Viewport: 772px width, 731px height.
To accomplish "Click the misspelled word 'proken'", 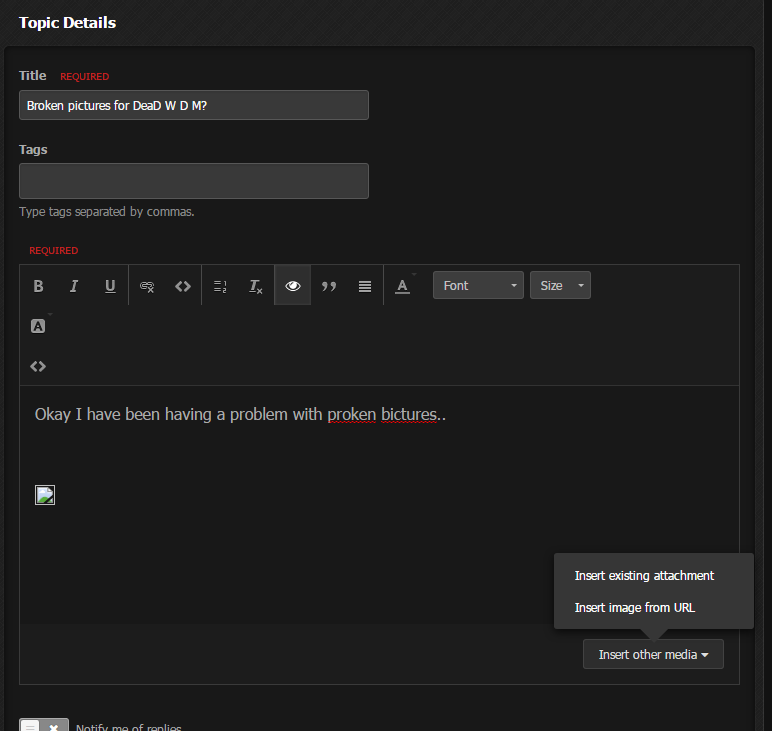I will [x=352, y=414].
